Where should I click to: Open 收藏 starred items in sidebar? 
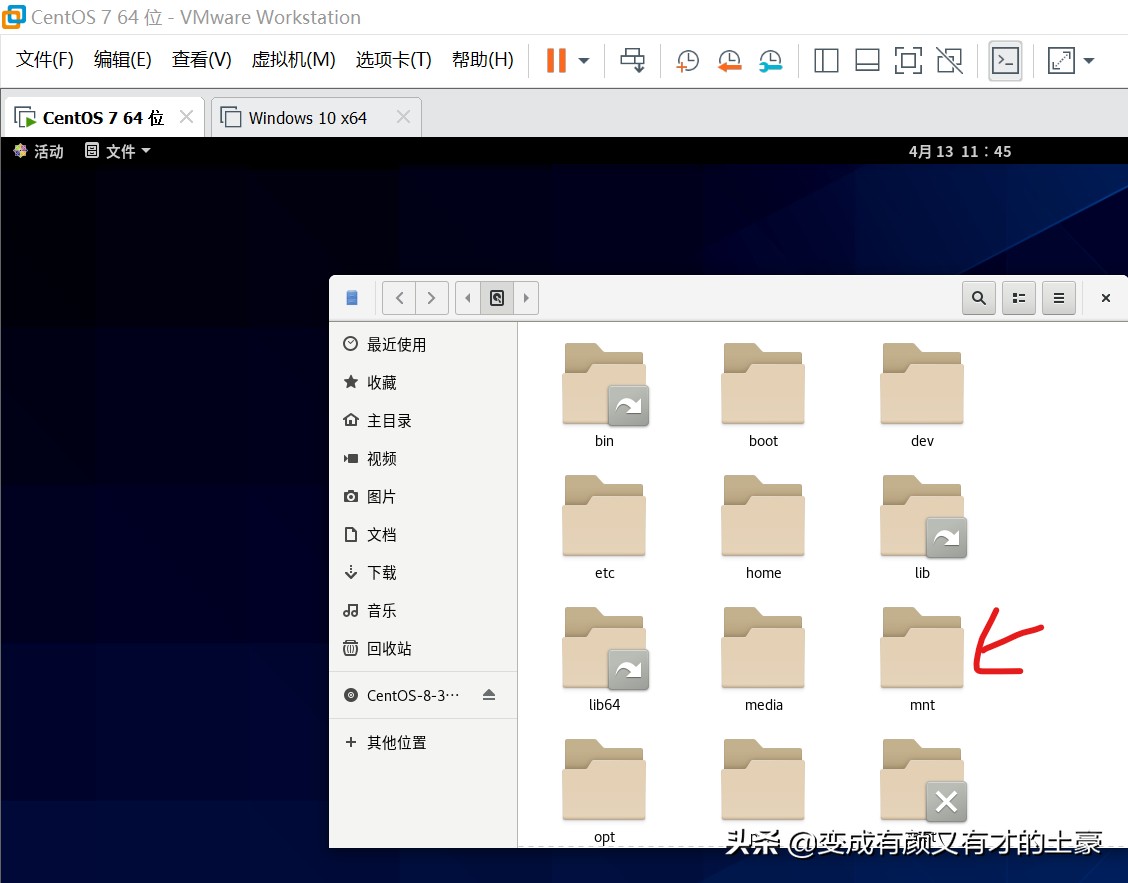click(x=423, y=383)
